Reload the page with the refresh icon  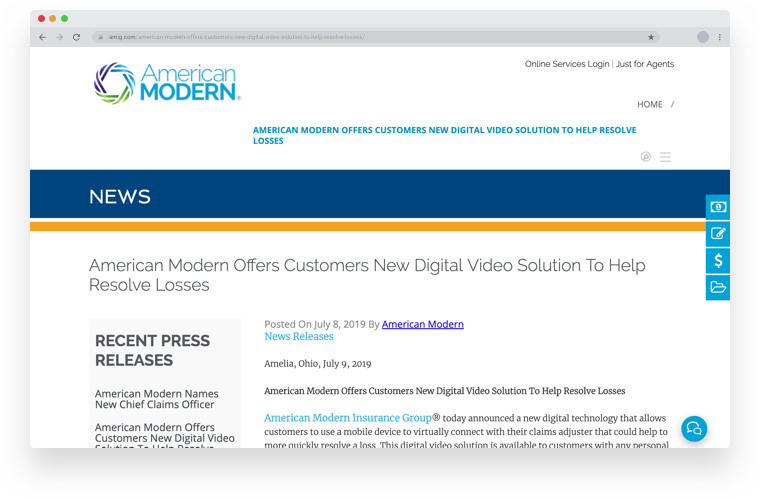click(x=76, y=37)
